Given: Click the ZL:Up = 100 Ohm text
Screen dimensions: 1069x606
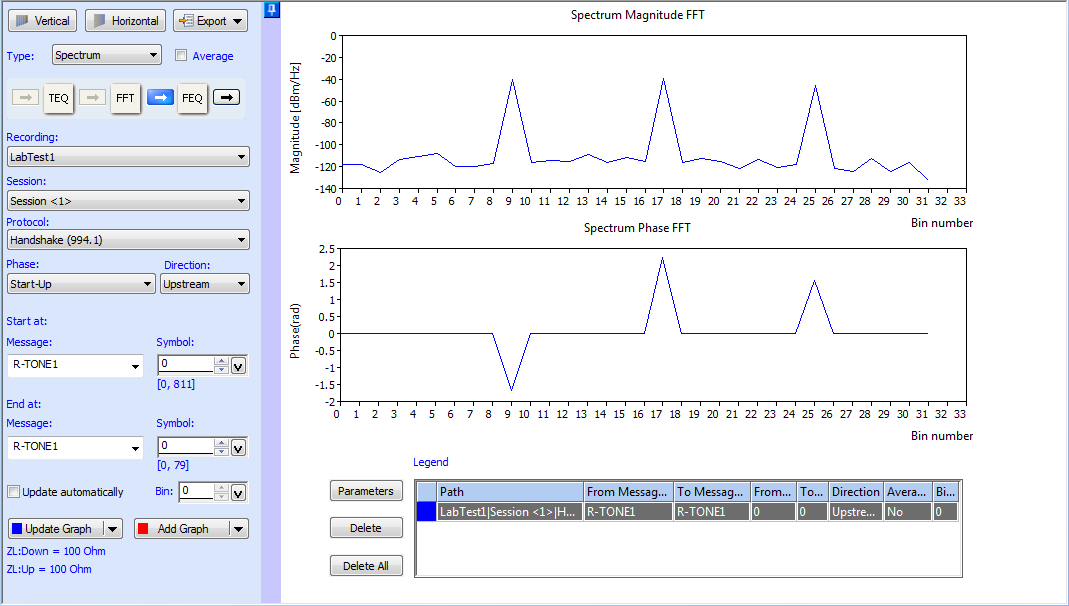Looking at the screenshot, I should [49, 569].
